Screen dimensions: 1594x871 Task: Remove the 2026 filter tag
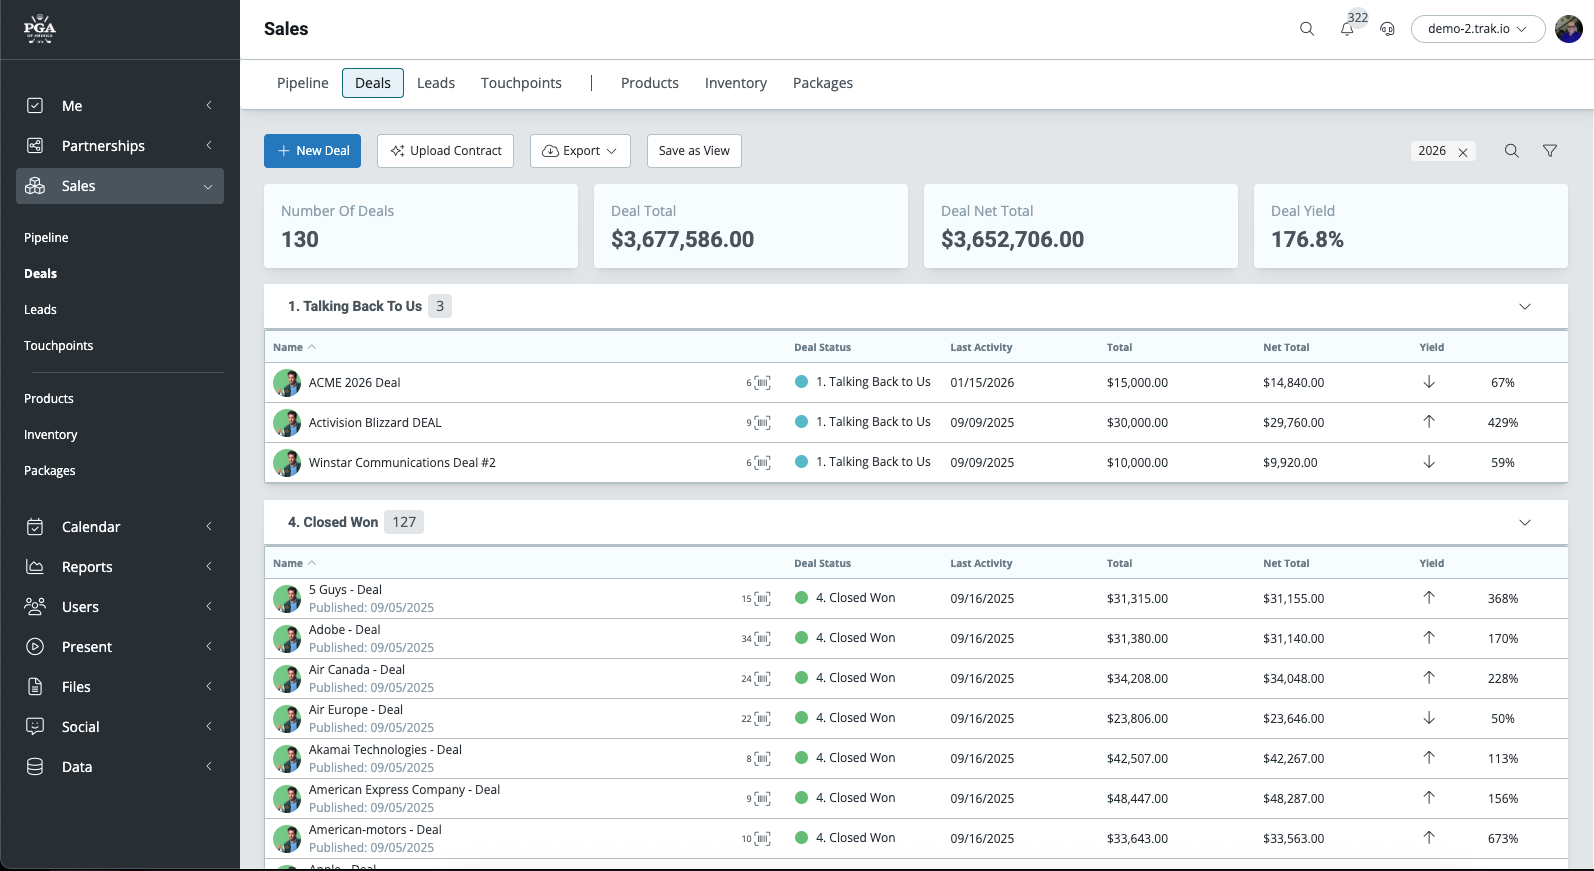[1463, 152]
